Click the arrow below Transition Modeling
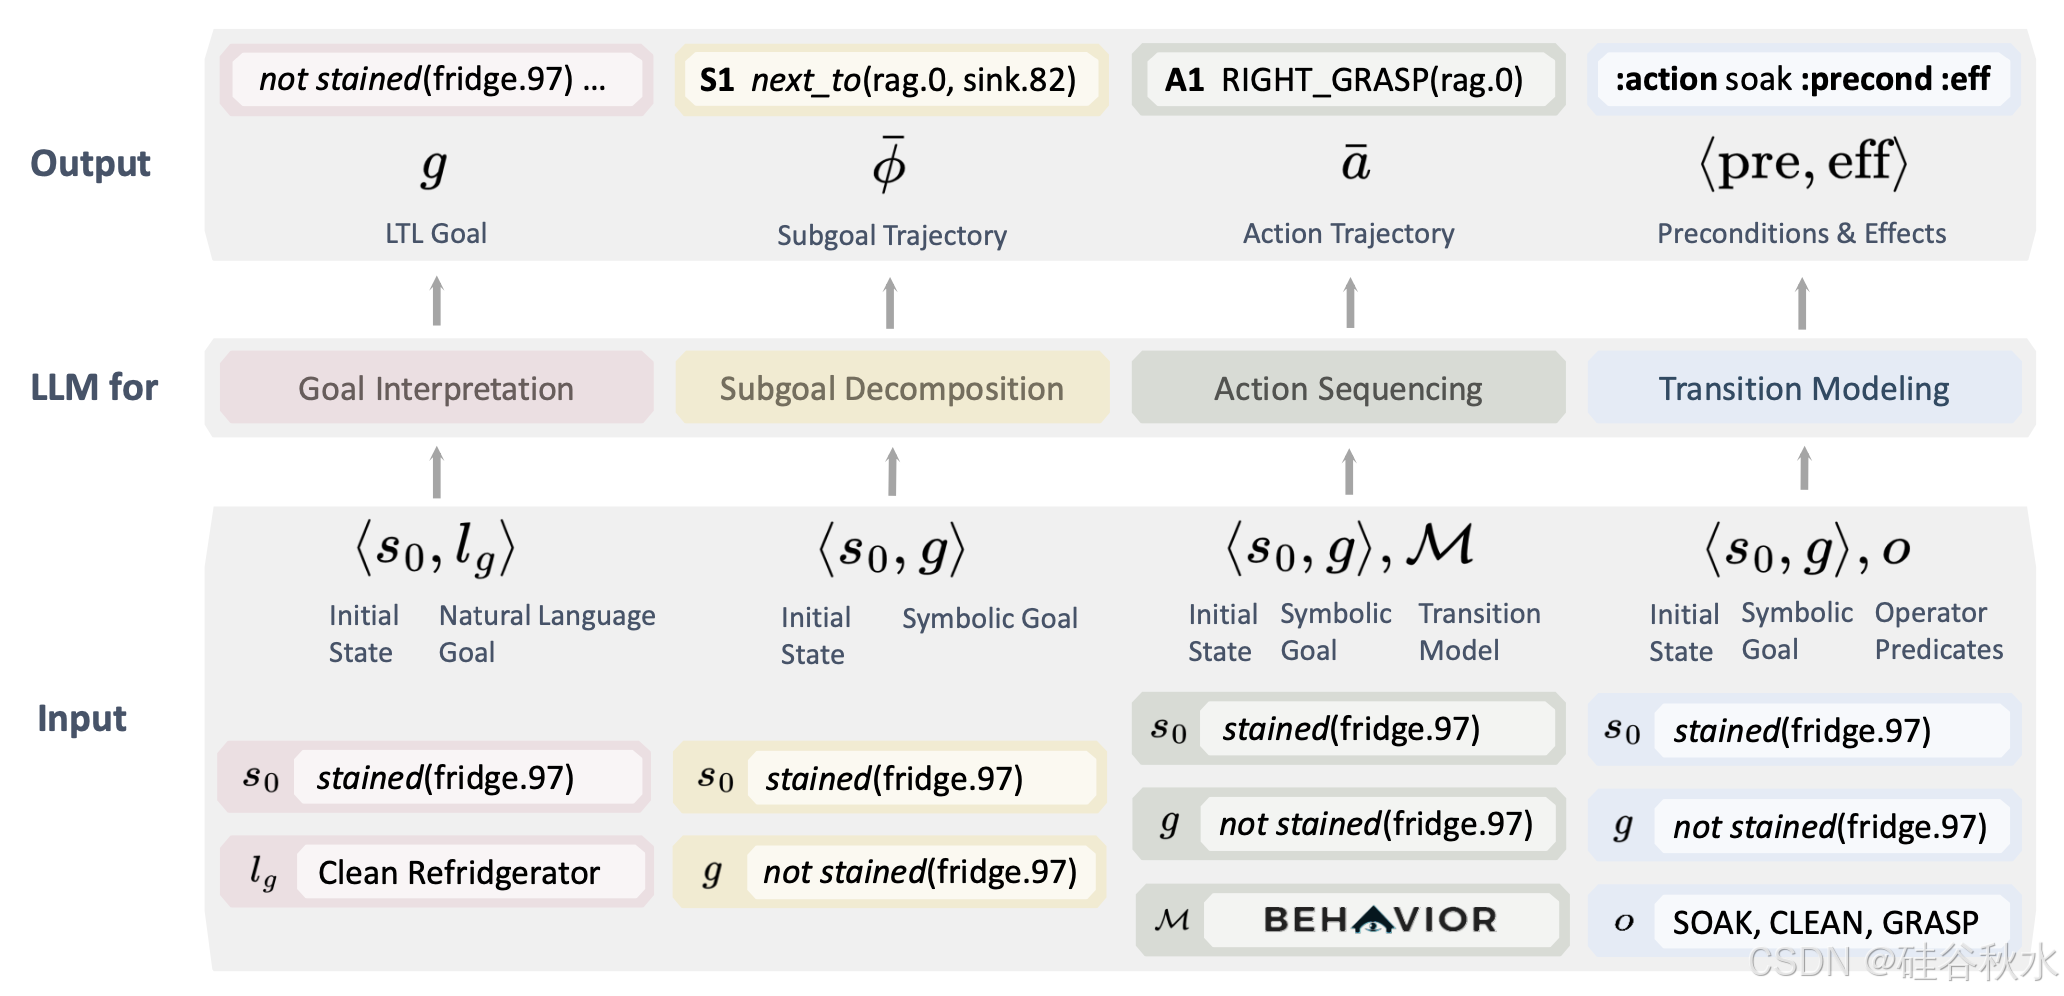2064x996 pixels. point(1804,468)
